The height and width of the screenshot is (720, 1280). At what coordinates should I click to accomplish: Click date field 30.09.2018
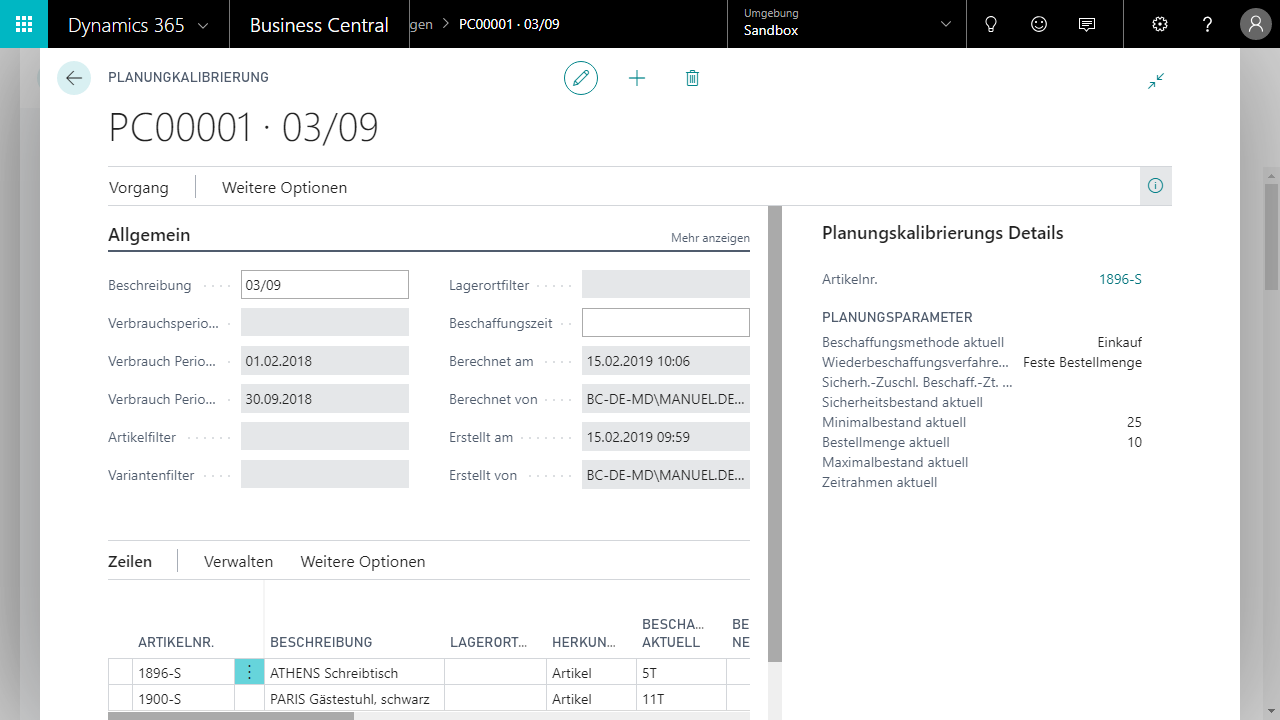click(325, 399)
